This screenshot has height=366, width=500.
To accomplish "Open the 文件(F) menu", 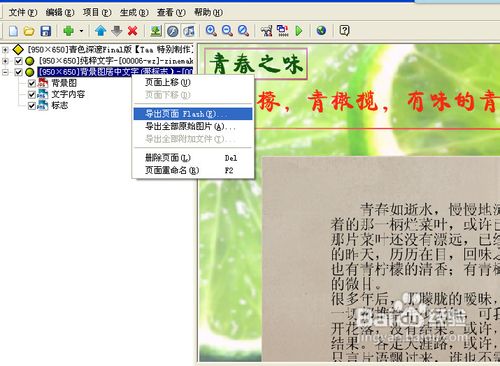I will point(23,13).
